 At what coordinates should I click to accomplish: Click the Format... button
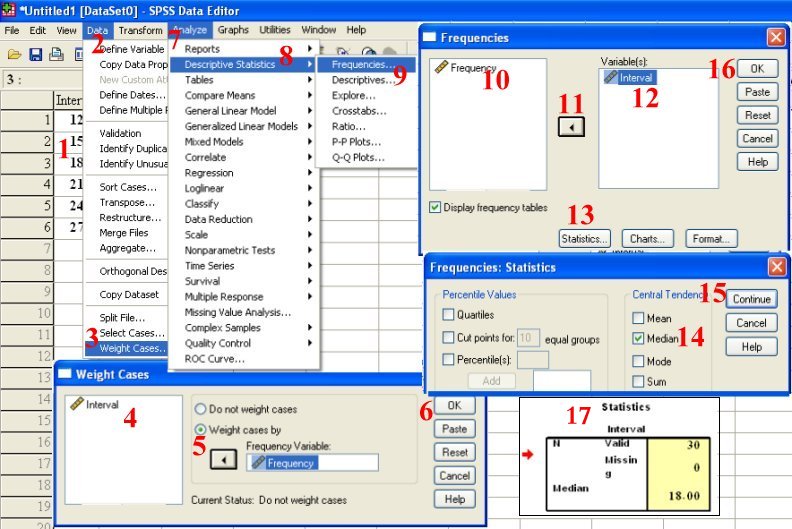[x=711, y=238]
